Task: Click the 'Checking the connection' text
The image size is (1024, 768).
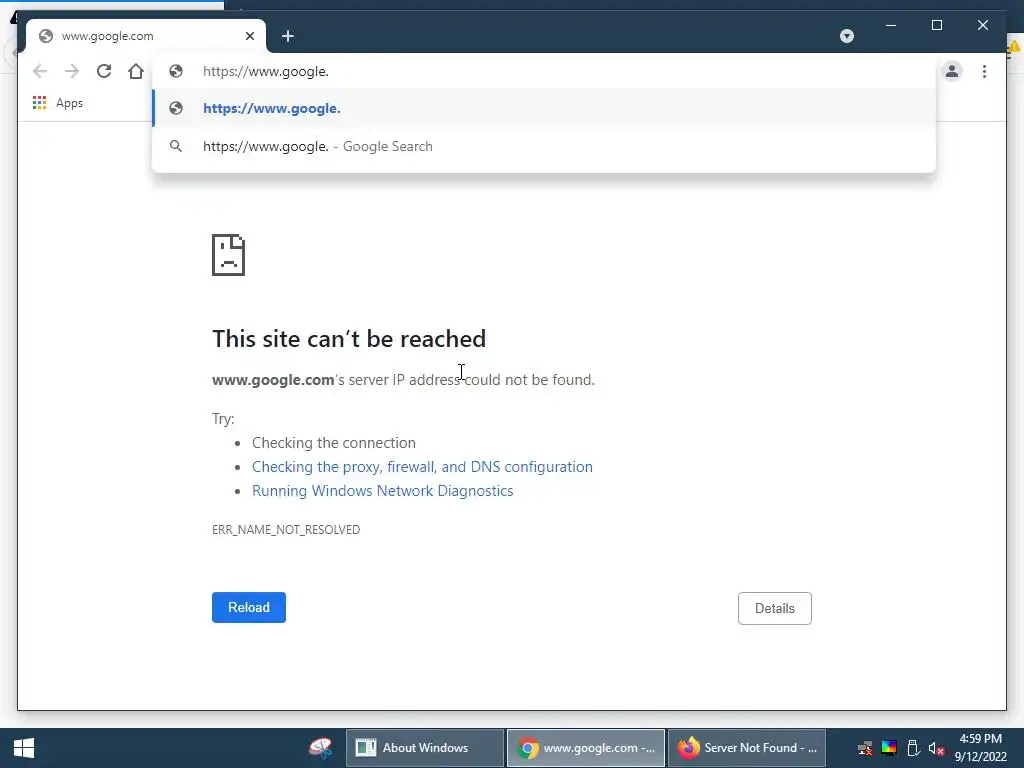Action: click(334, 443)
